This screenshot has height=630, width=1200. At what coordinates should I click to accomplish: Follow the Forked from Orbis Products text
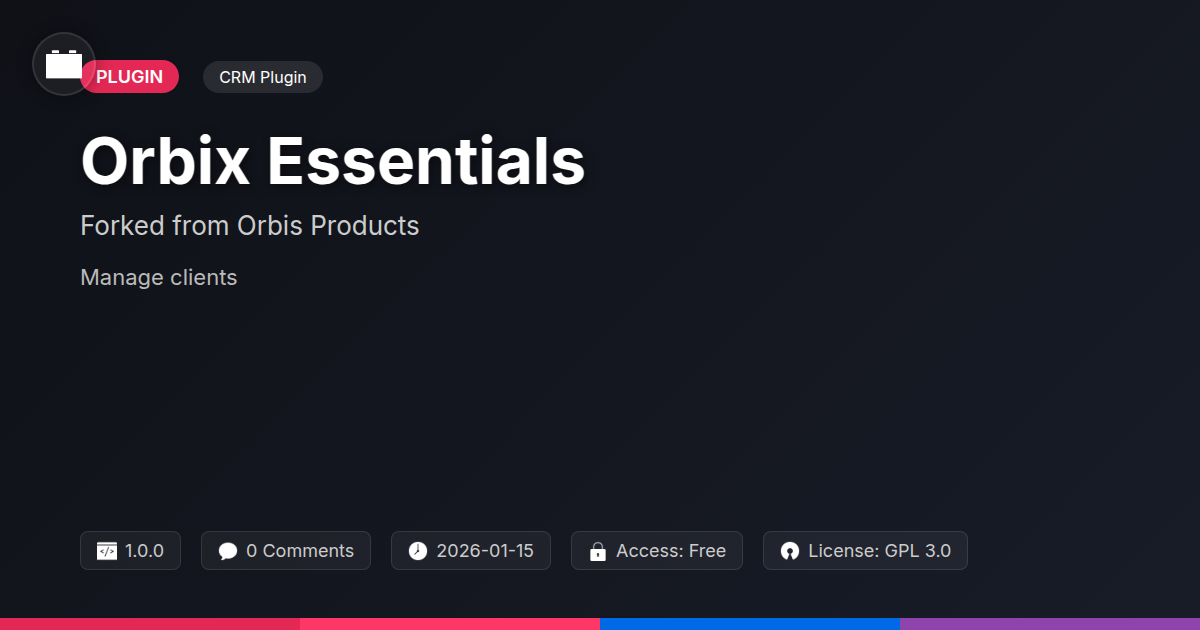250,226
